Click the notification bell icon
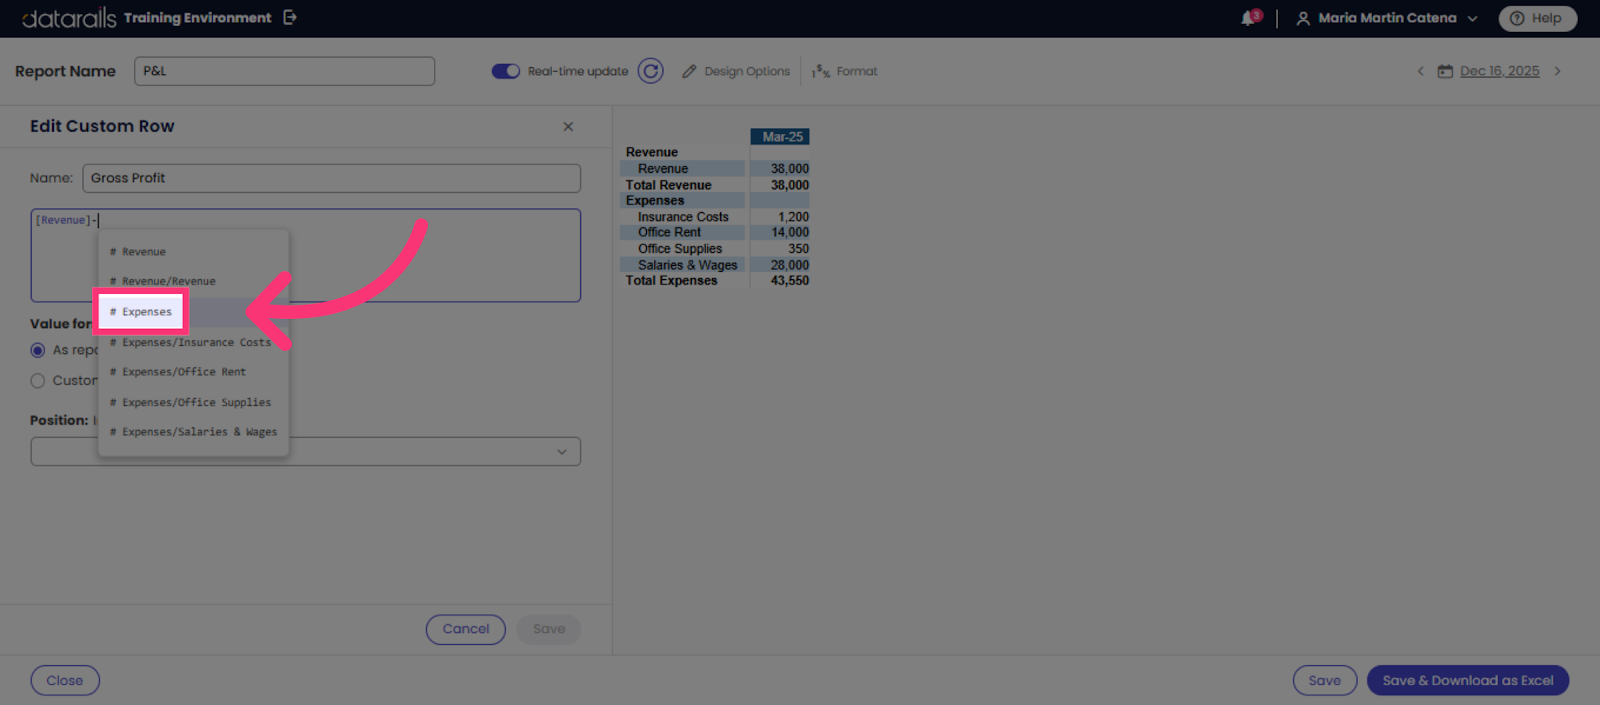The height and width of the screenshot is (705, 1600). click(1249, 18)
